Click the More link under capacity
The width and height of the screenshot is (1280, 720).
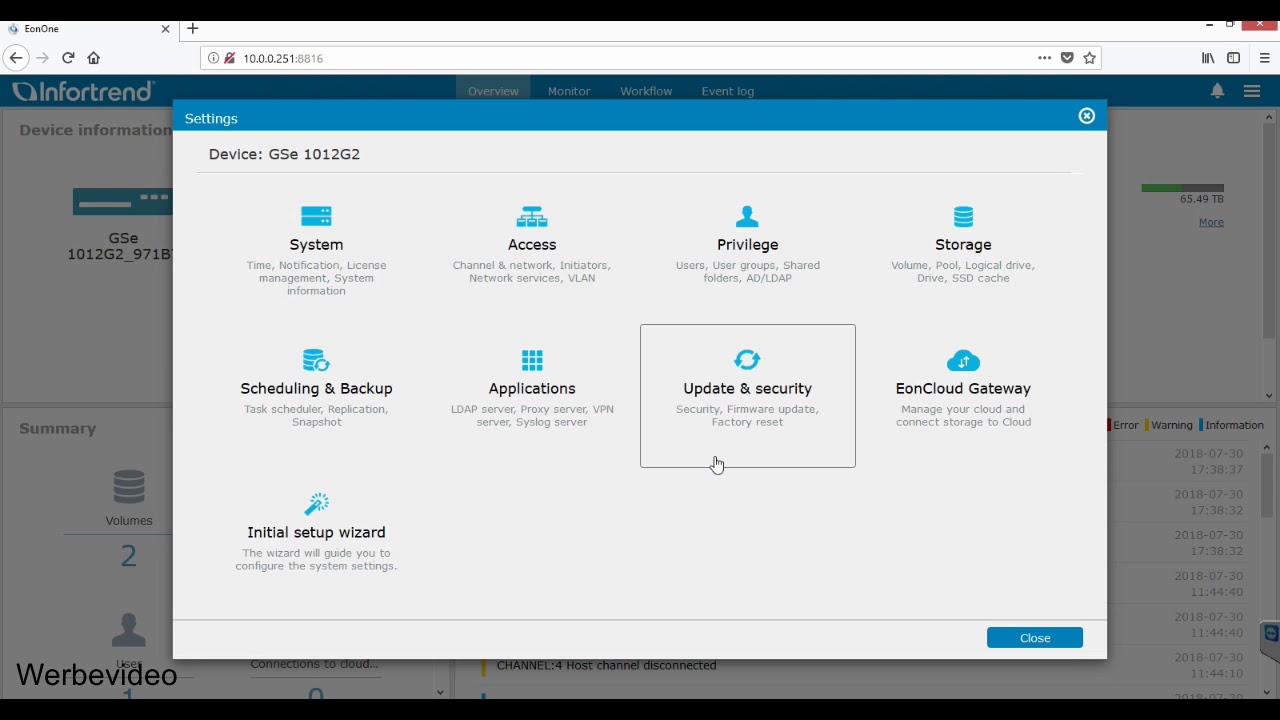click(x=1211, y=222)
